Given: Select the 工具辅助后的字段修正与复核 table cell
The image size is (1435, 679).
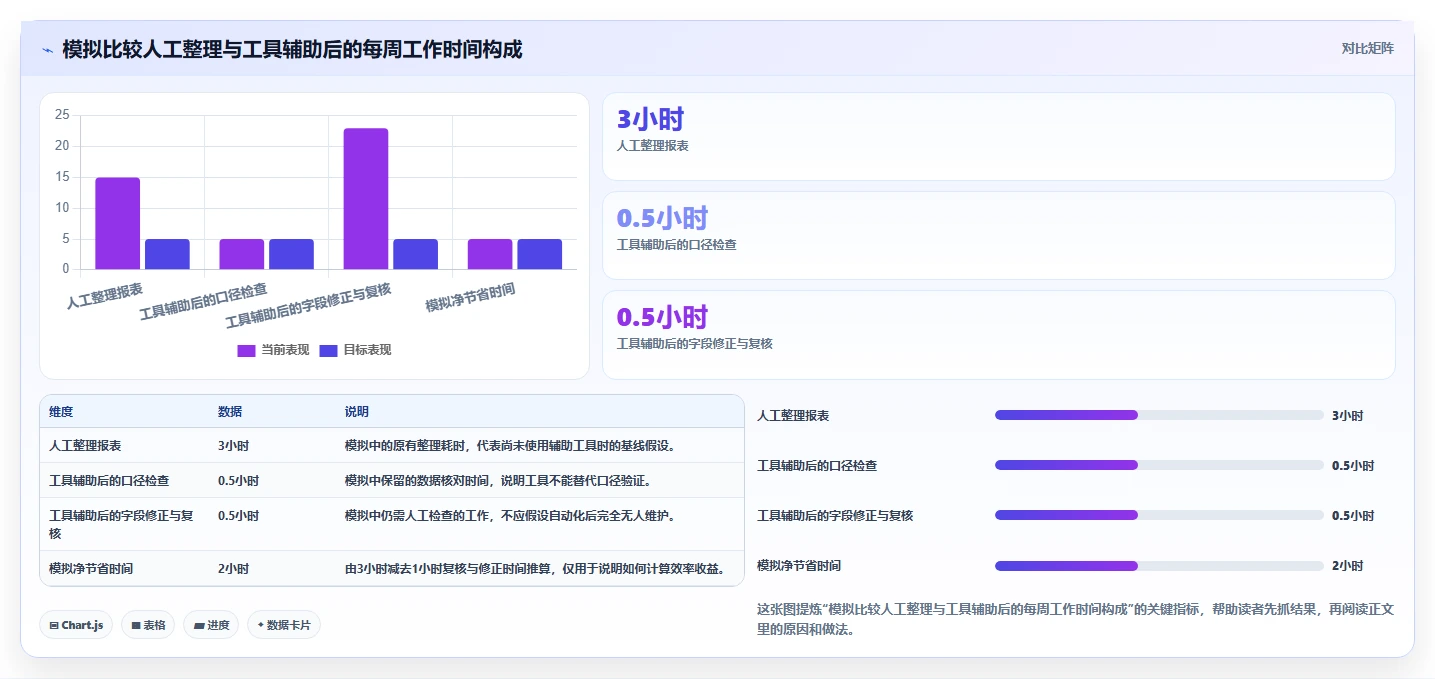Looking at the screenshot, I should point(121,525).
